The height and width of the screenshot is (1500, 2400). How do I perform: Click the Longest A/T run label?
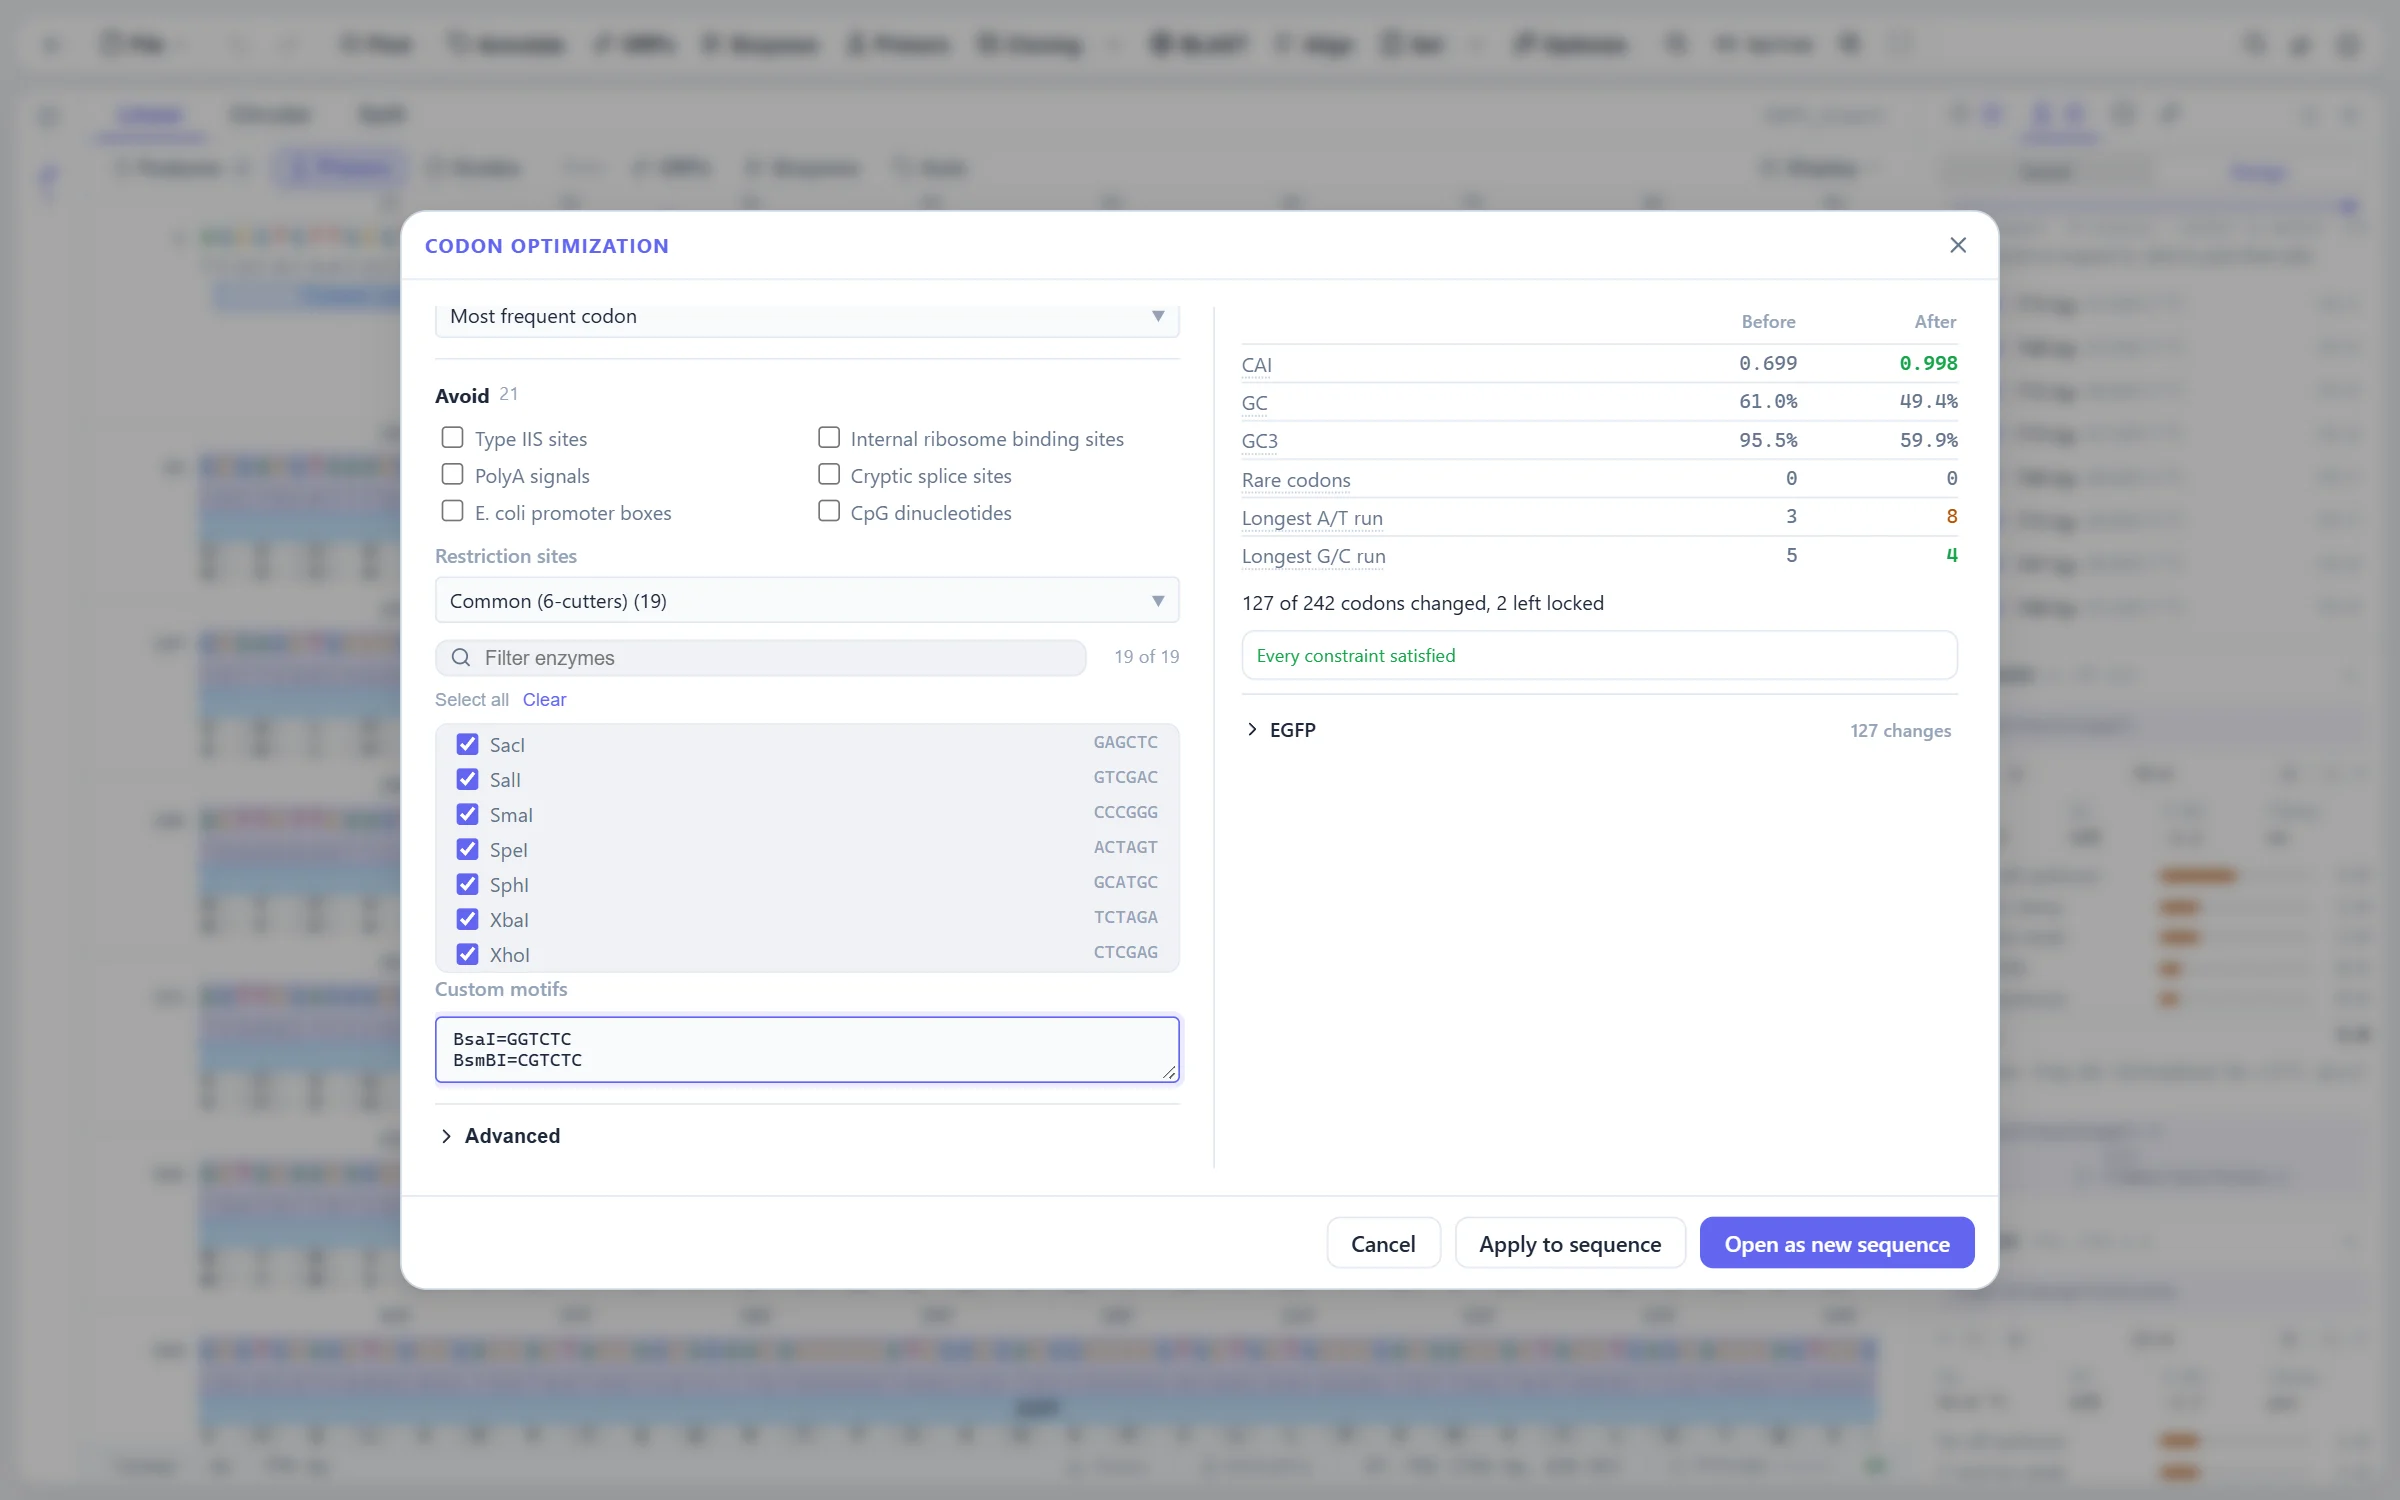(x=1312, y=517)
